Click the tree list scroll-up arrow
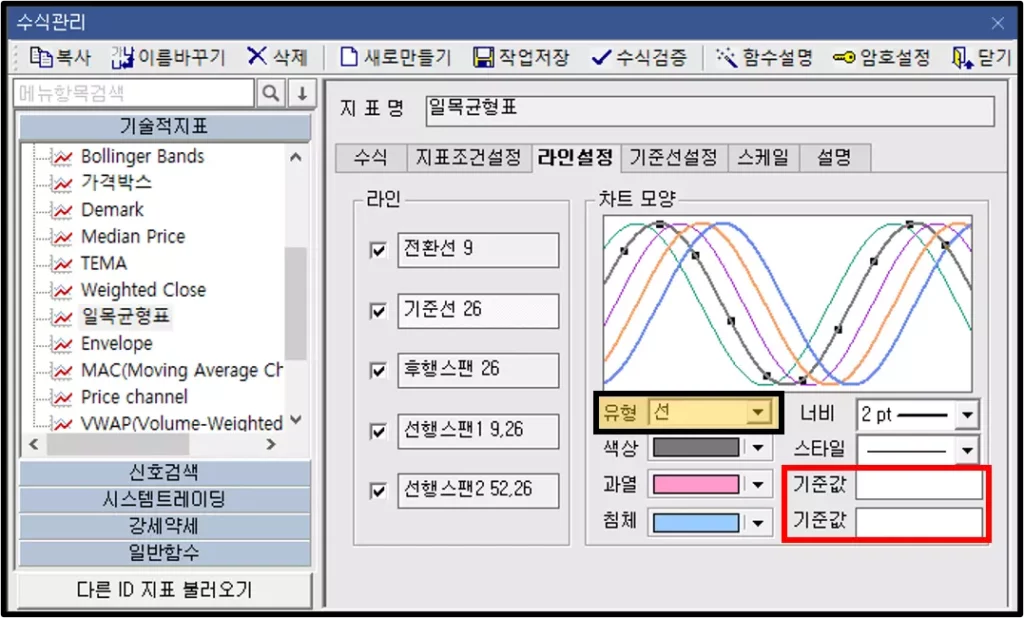The width and height of the screenshot is (1024, 618). click(x=296, y=157)
